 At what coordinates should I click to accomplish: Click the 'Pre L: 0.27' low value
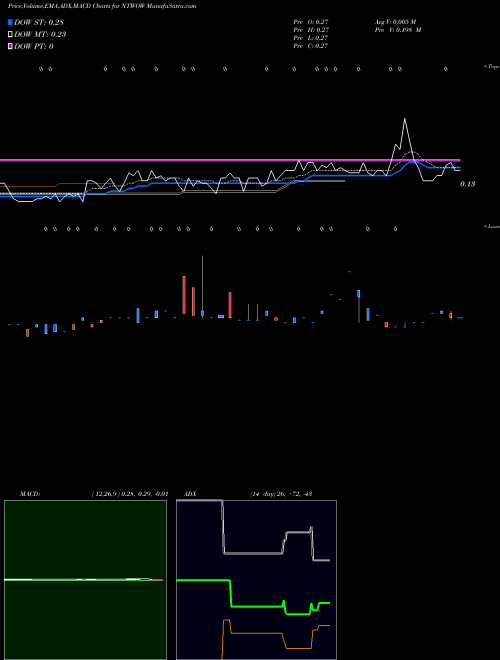(311, 38)
